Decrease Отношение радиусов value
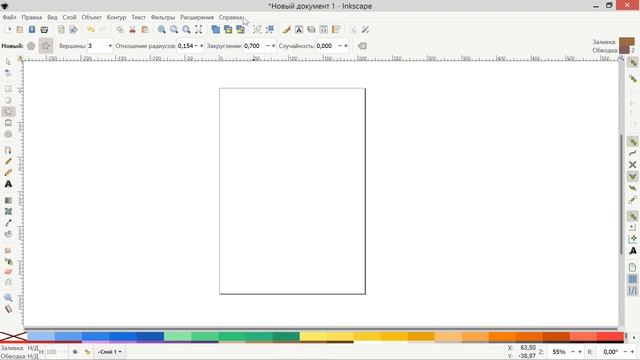The image size is (640, 360). tap(196, 46)
